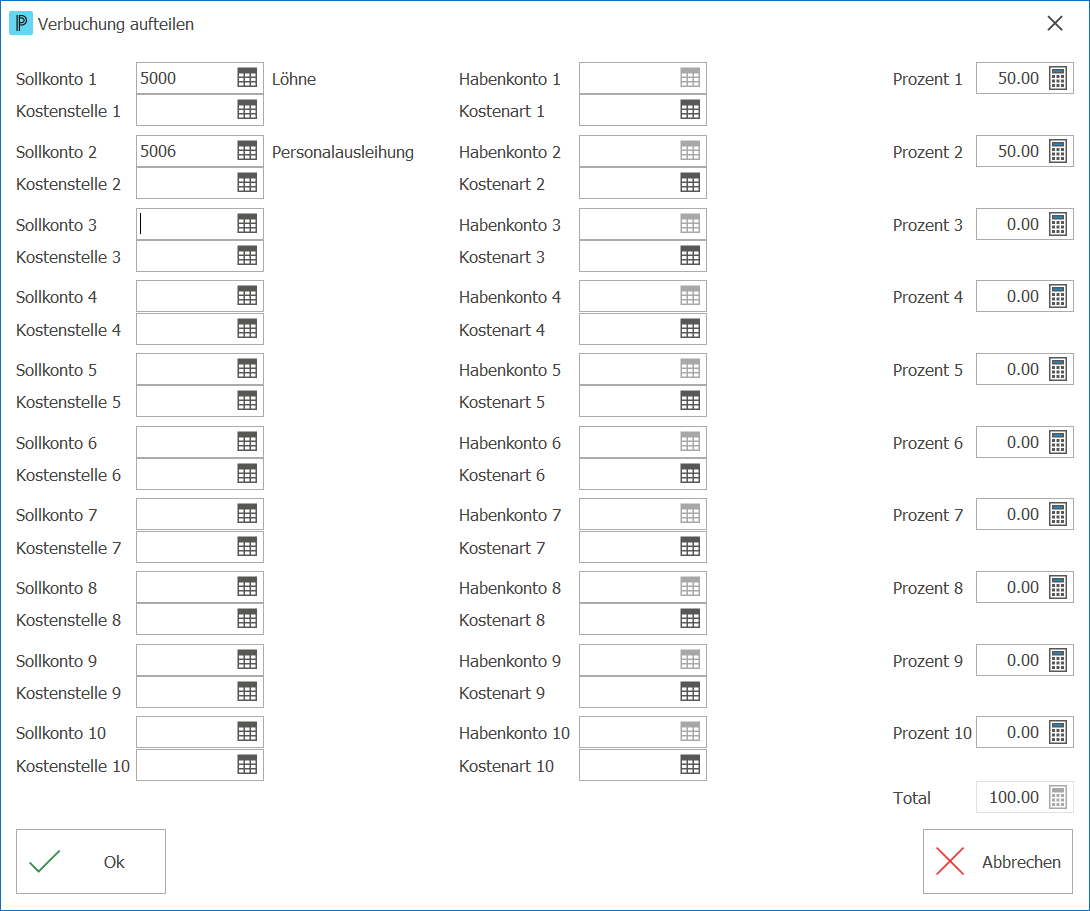The height and width of the screenshot is (911, 1090).
Task: Open lookup table for Kostenart 5
Action: [x=690, y=401]
